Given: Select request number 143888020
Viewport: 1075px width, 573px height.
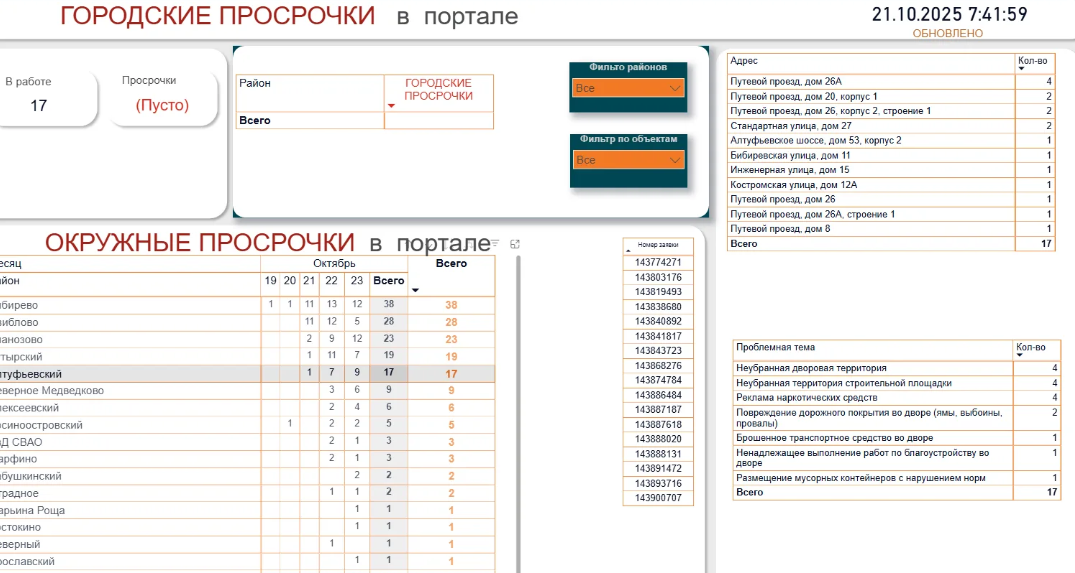Looking at the screenshot, I should pos(658,439).
